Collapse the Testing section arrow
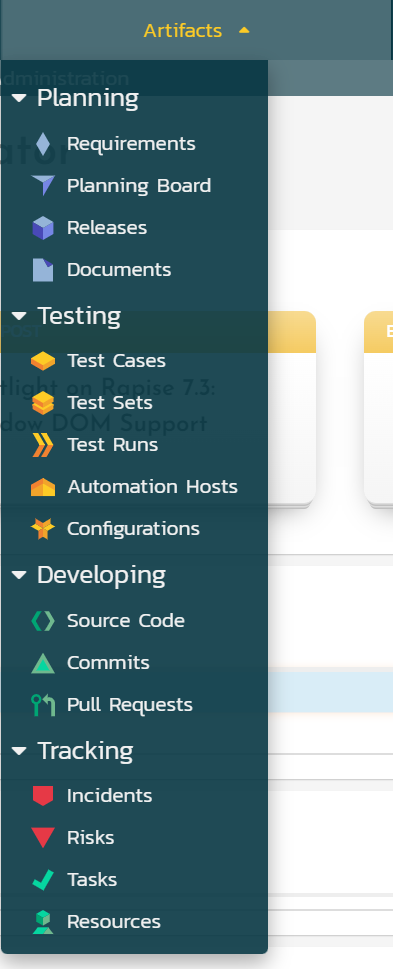This screenshot has height=969, width=393. (x=19, y=316)
